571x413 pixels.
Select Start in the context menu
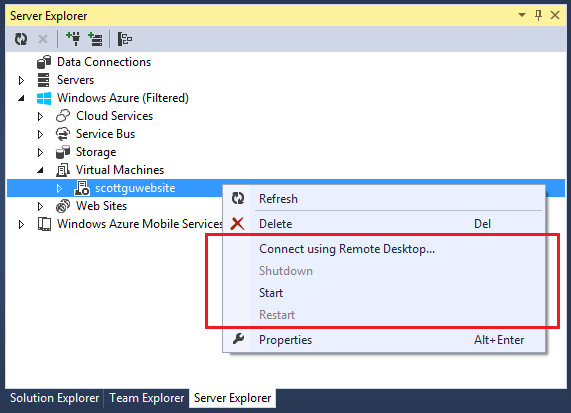click(x=384, y=293)
